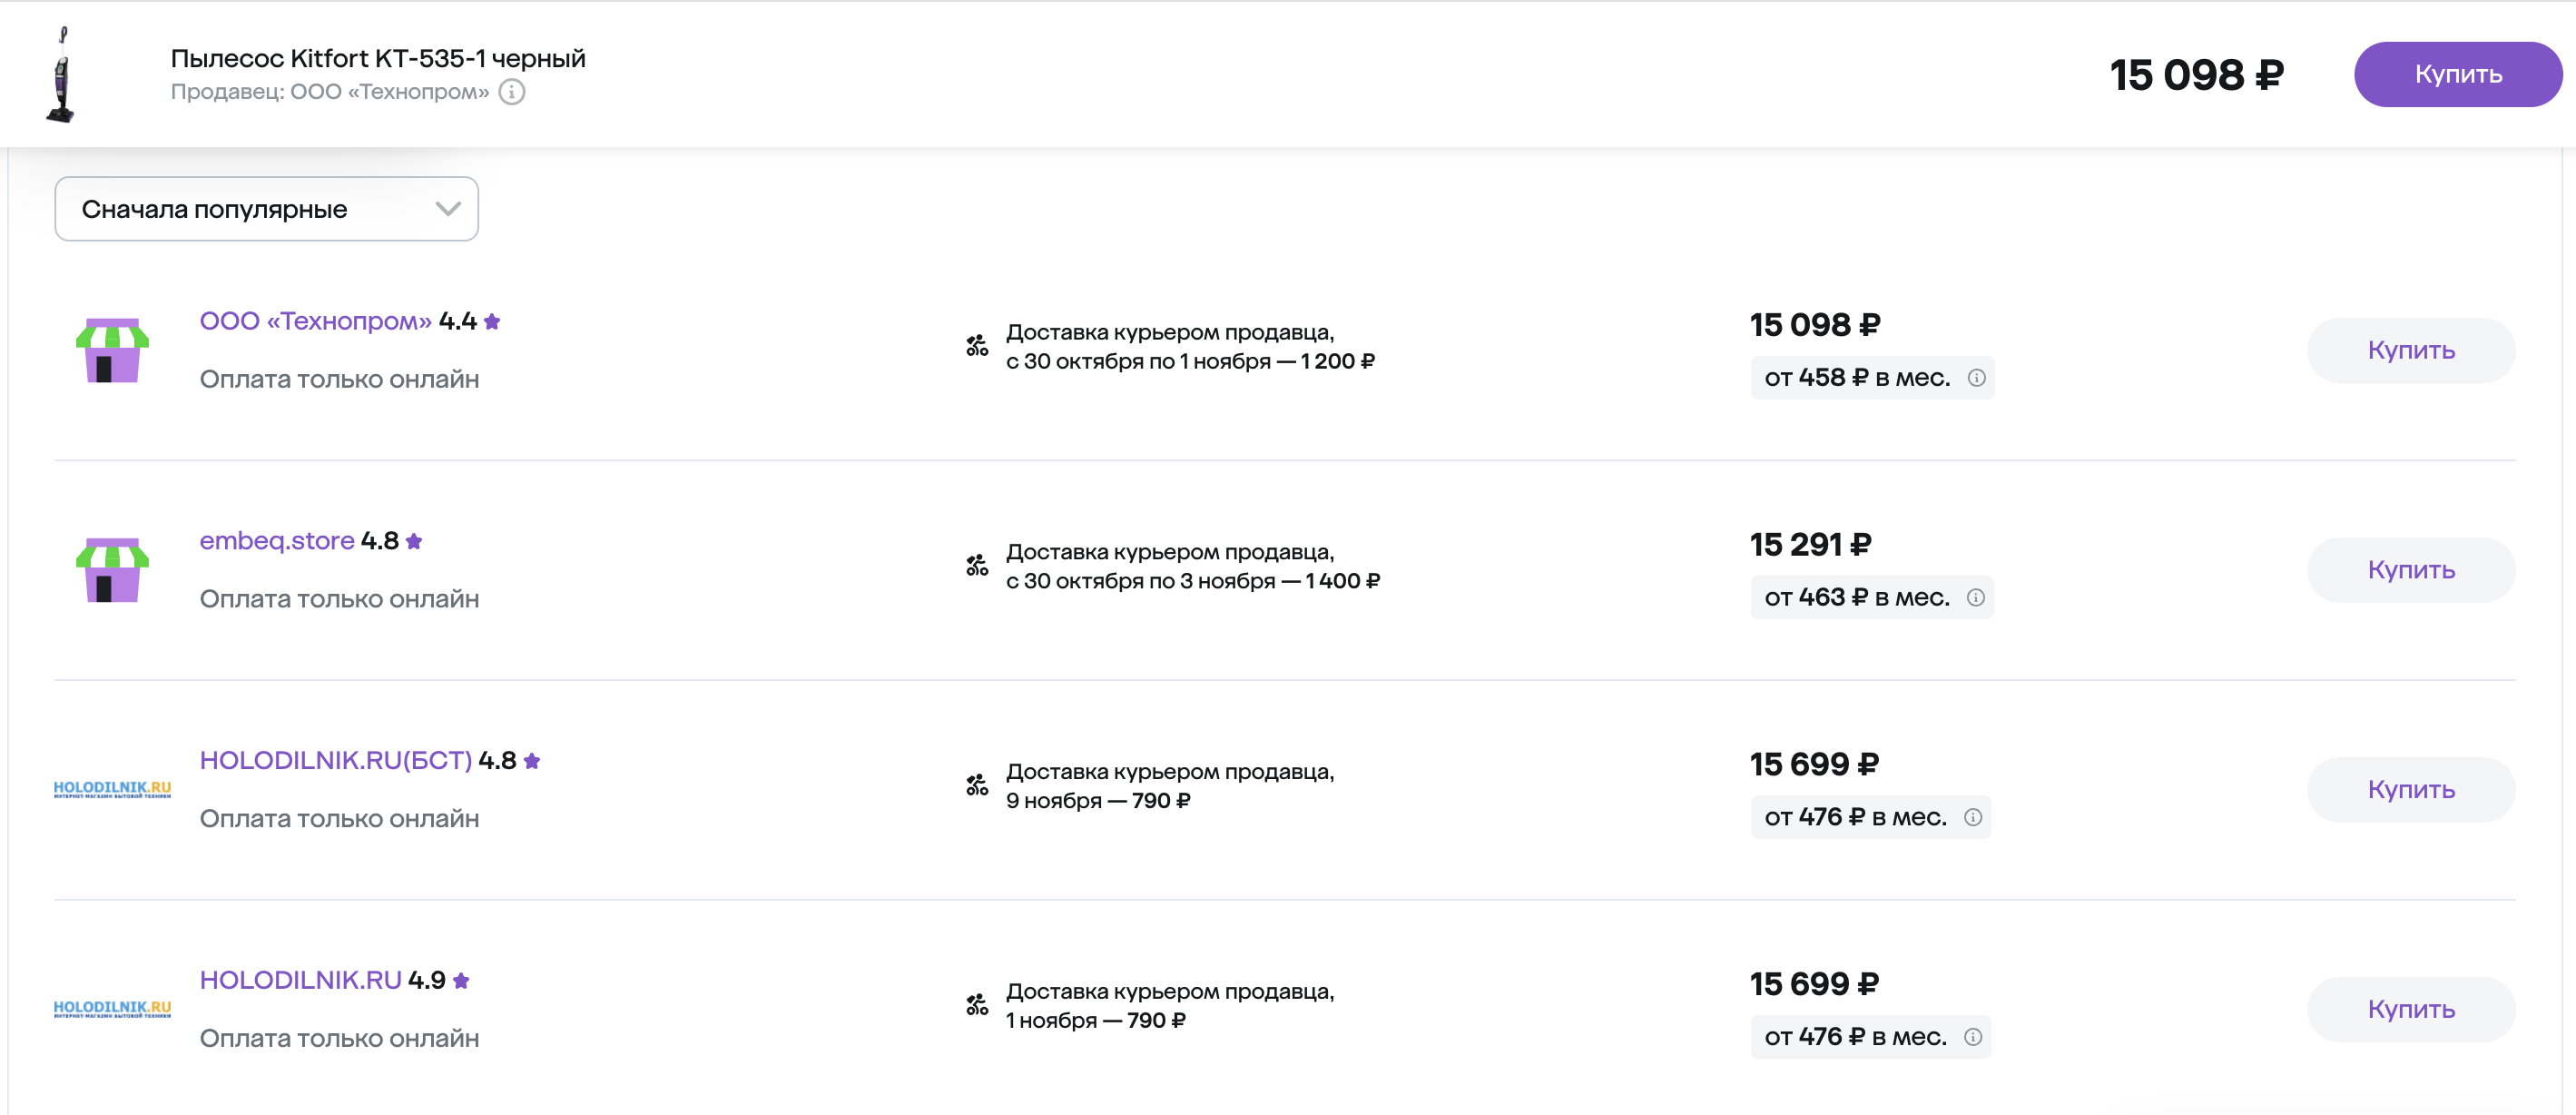Open HOLODILNIK.RU(БСТ) seller link

click(335, 761)
